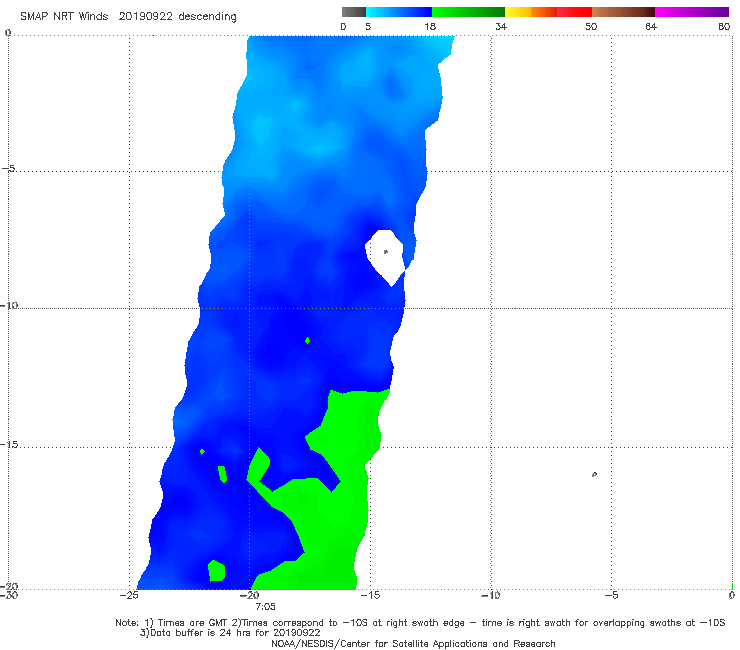Click the 'NOAA/NESDIS/Center for Satellite Applications and Research' credit

[x=413, y=644]
